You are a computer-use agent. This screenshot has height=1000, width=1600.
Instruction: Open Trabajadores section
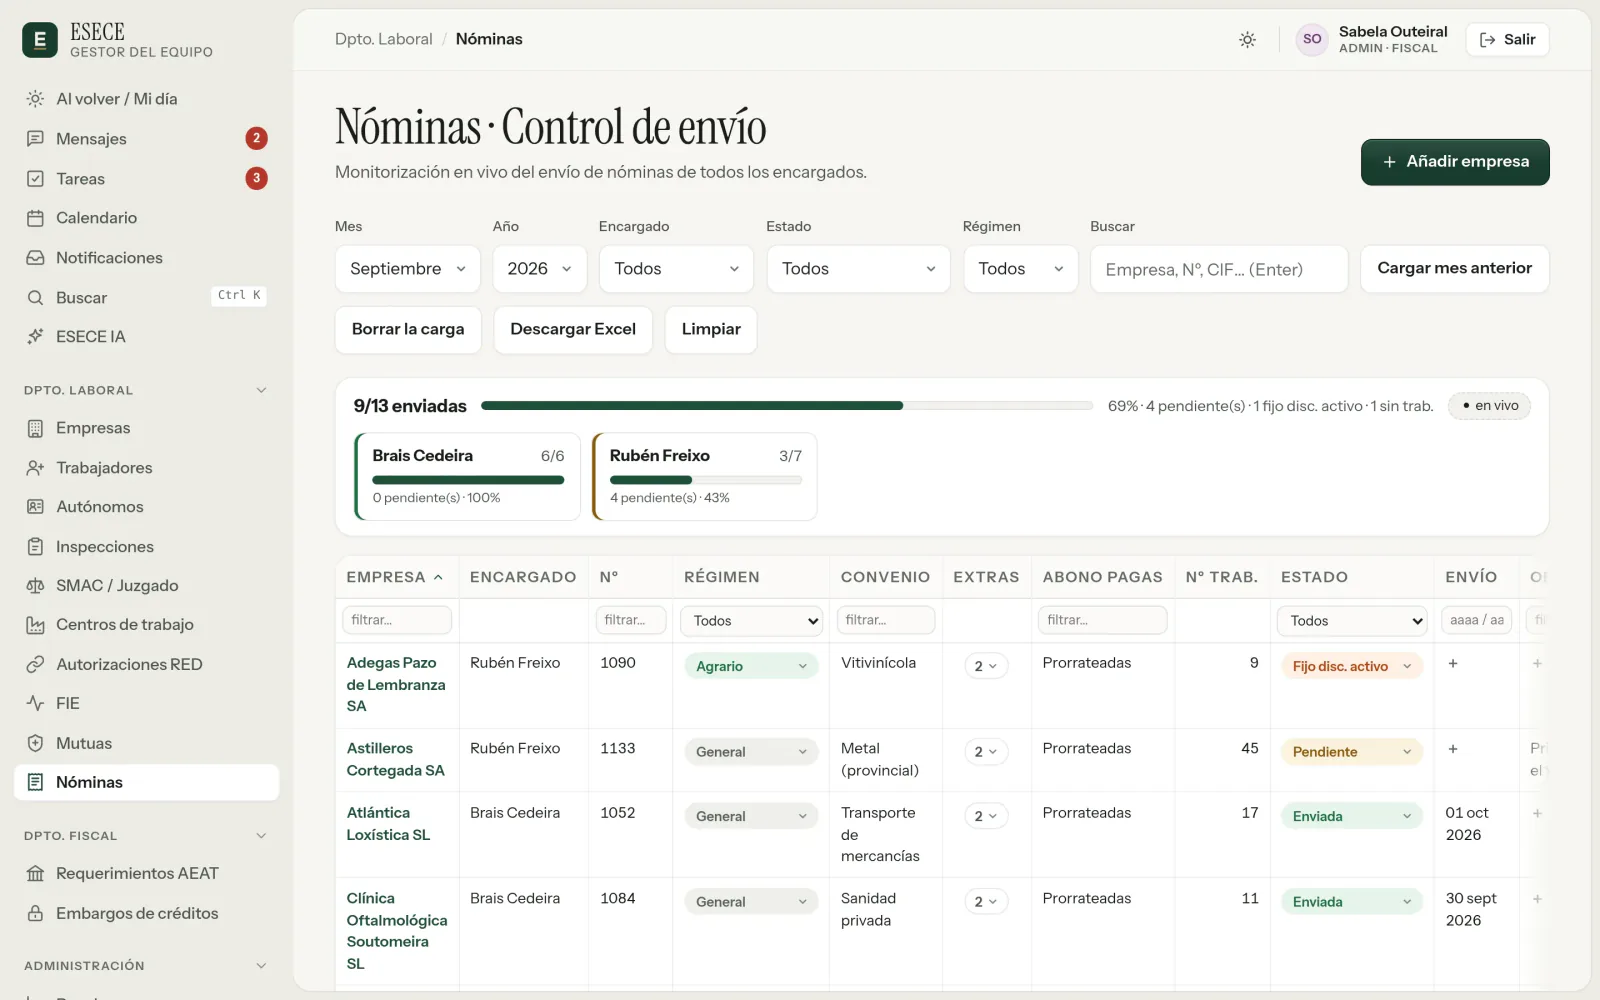pyautogui.click(x=146, y=467)
